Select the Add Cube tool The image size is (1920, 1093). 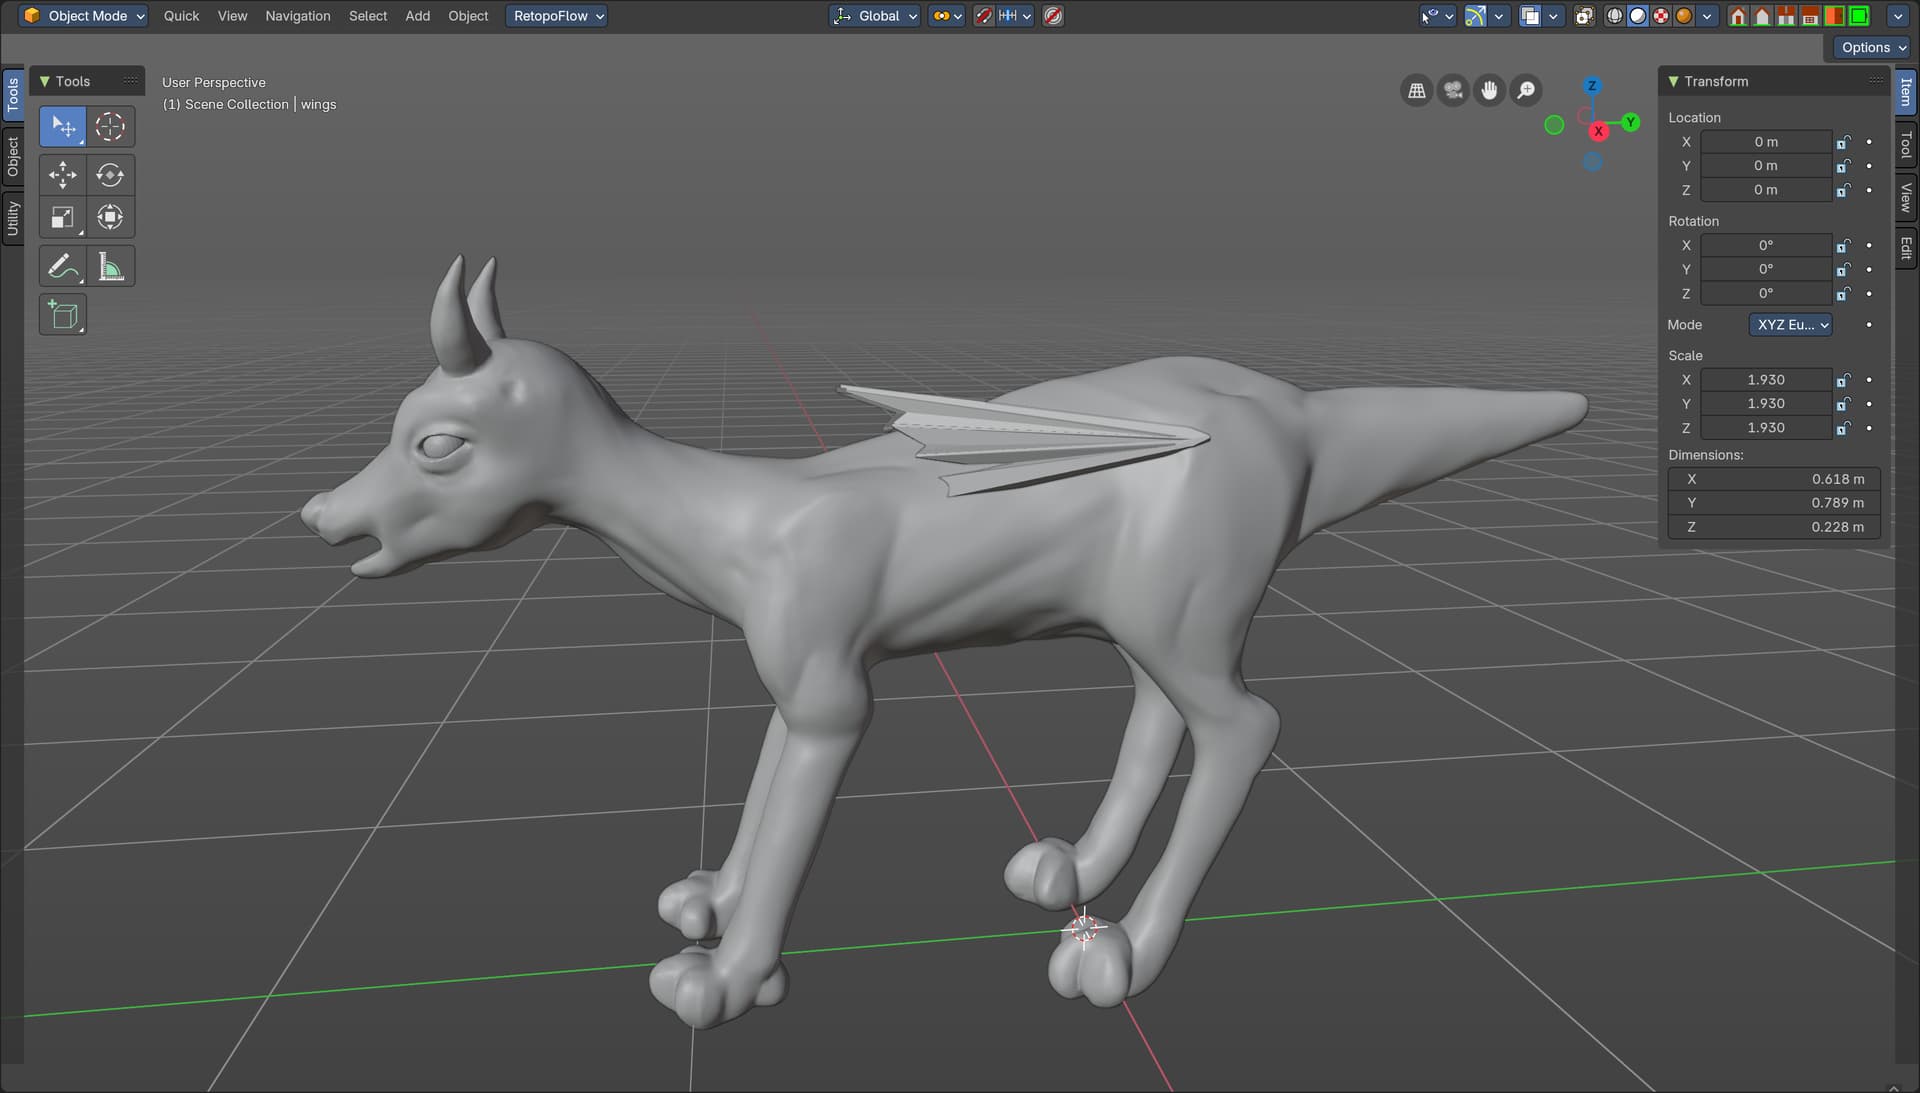62,315
